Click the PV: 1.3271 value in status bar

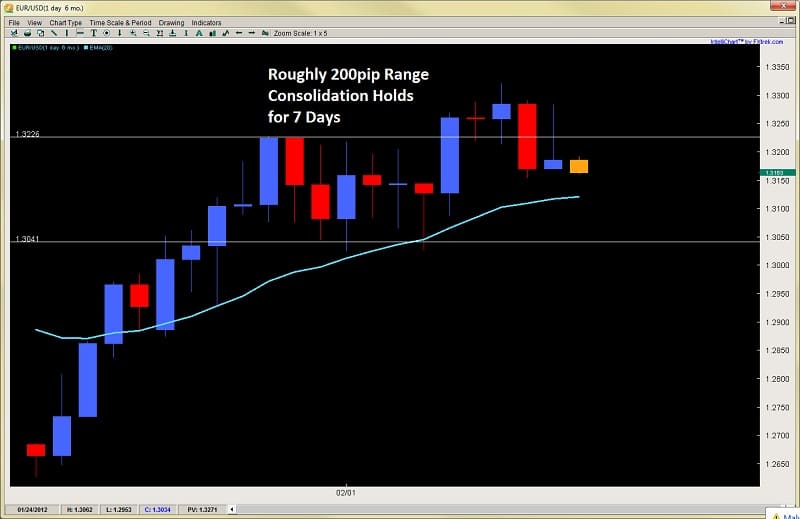point(202,509)
